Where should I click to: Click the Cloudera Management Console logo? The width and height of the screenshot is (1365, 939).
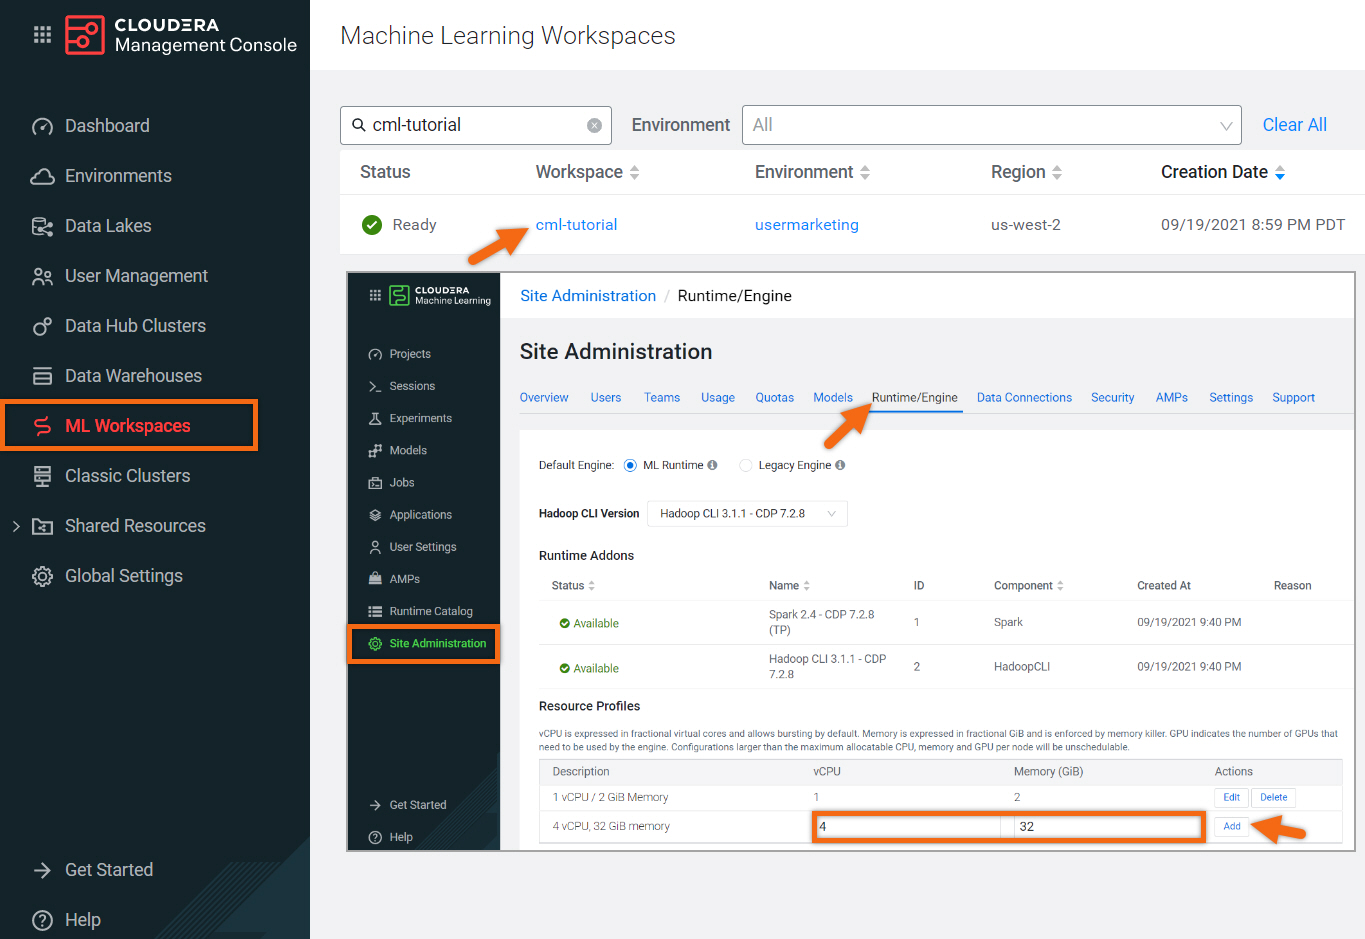(181, 35)
